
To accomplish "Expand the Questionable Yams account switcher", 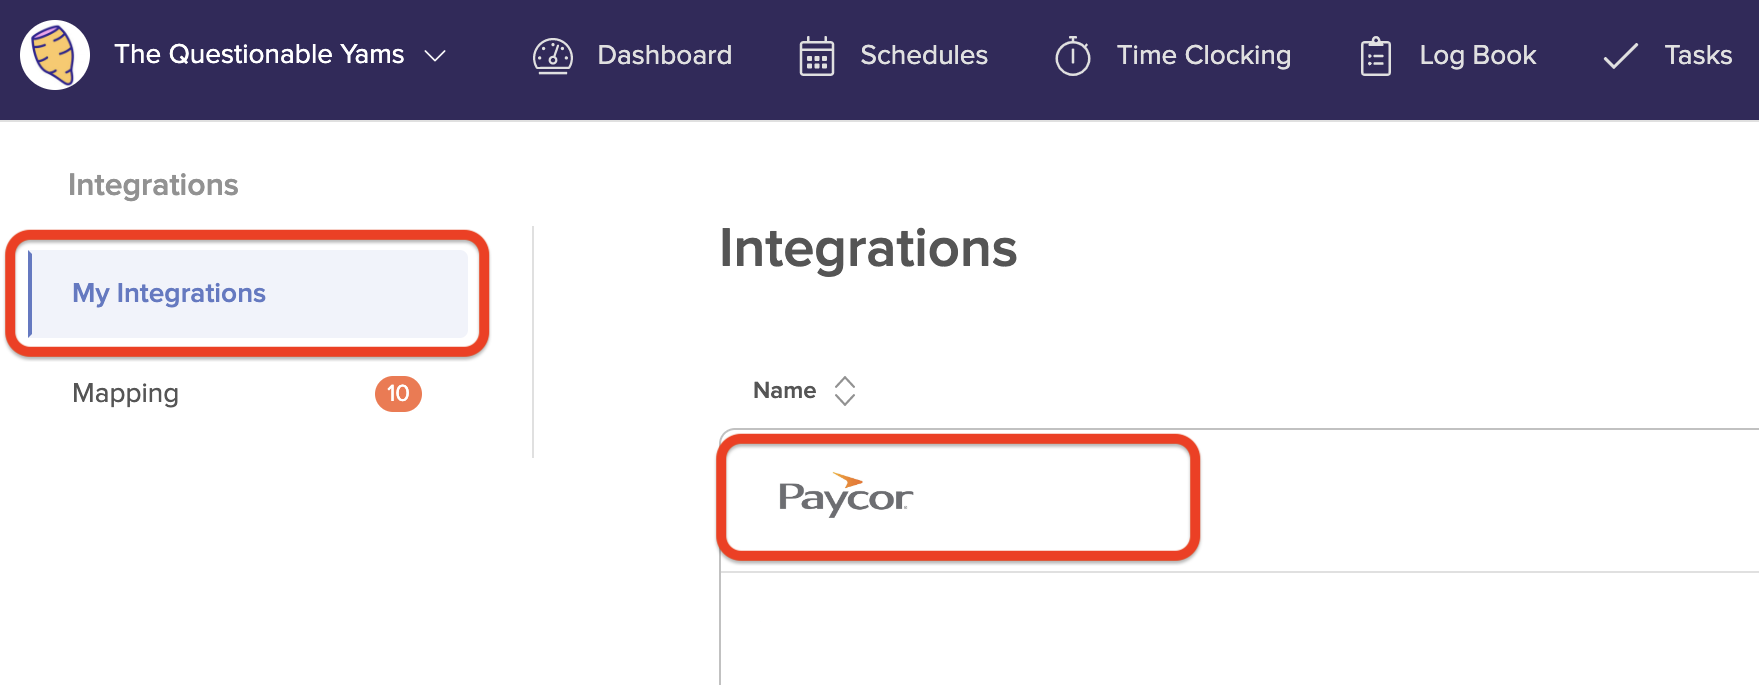I will click(x=436, y=57).
